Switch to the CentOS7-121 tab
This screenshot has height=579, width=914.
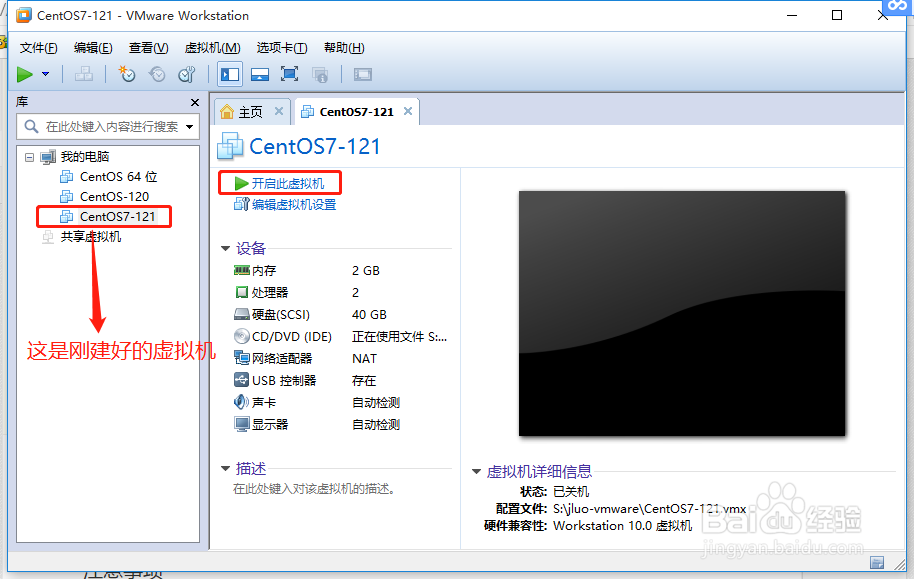(x=356, y=111)
